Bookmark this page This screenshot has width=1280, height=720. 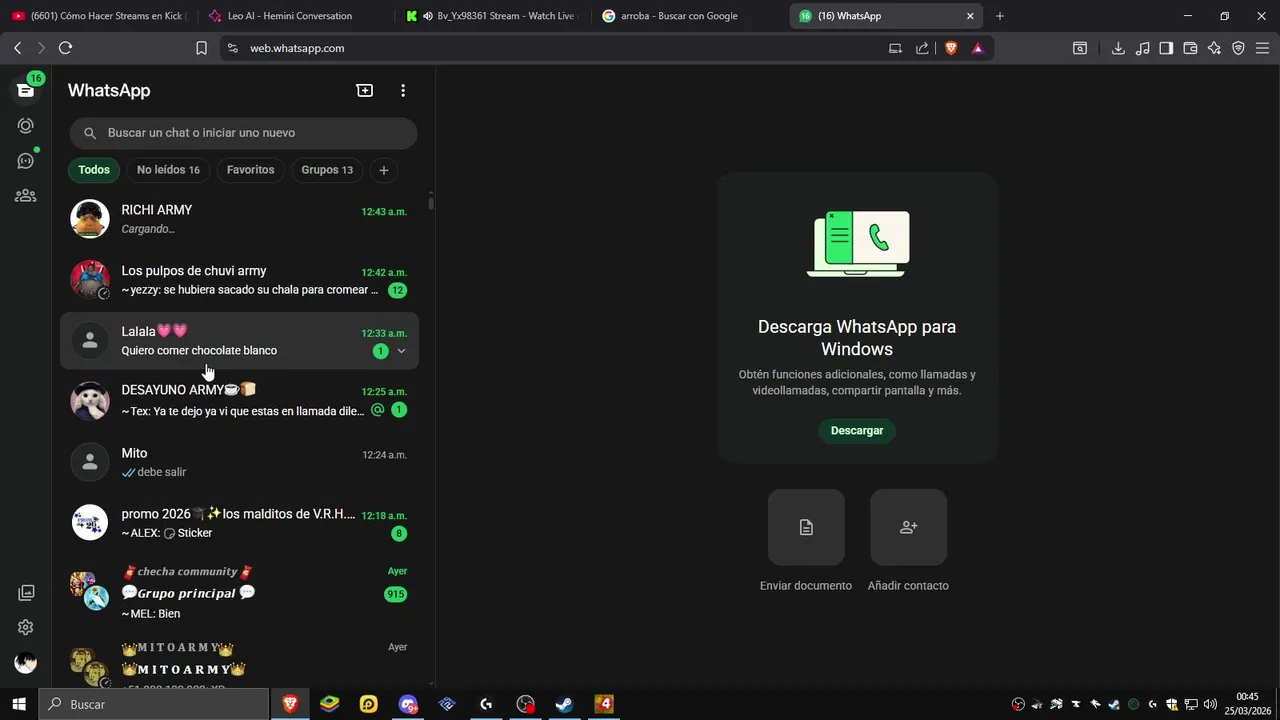[x=201, y=48]
